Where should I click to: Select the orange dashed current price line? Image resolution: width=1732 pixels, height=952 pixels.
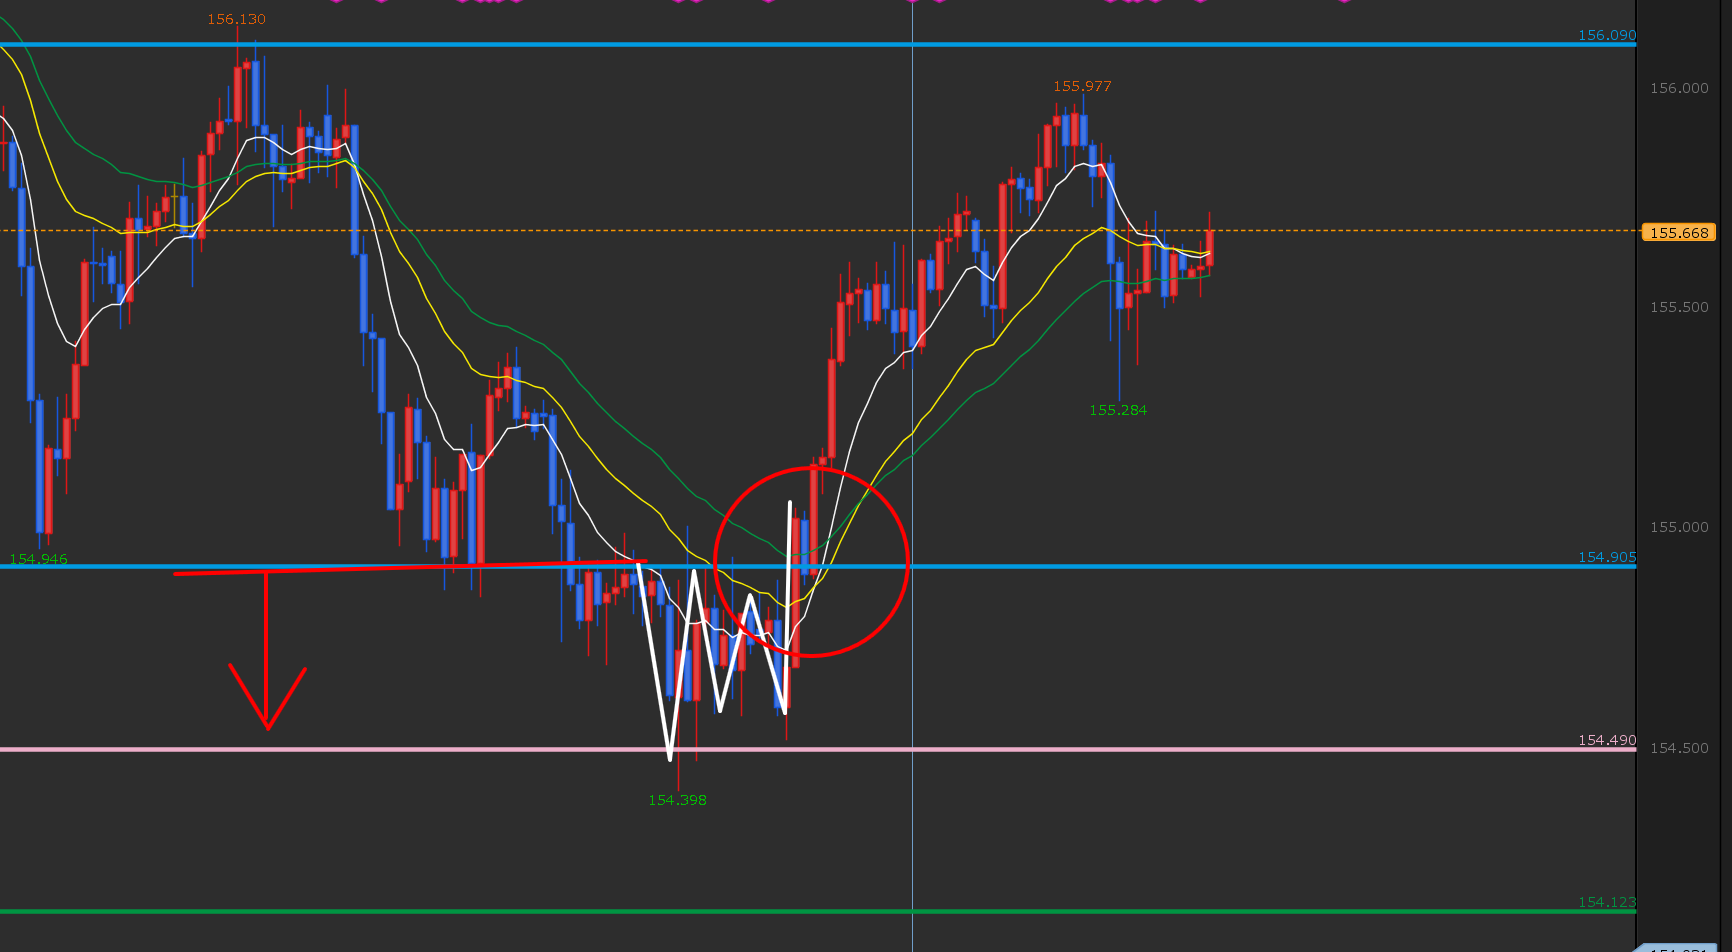pos(1400,231)
